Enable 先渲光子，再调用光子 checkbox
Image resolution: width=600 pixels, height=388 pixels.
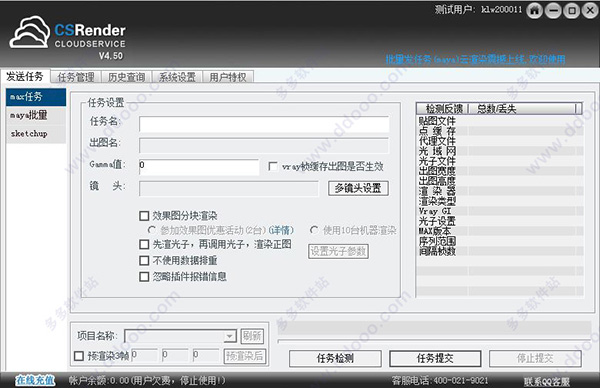pos(144,245)
